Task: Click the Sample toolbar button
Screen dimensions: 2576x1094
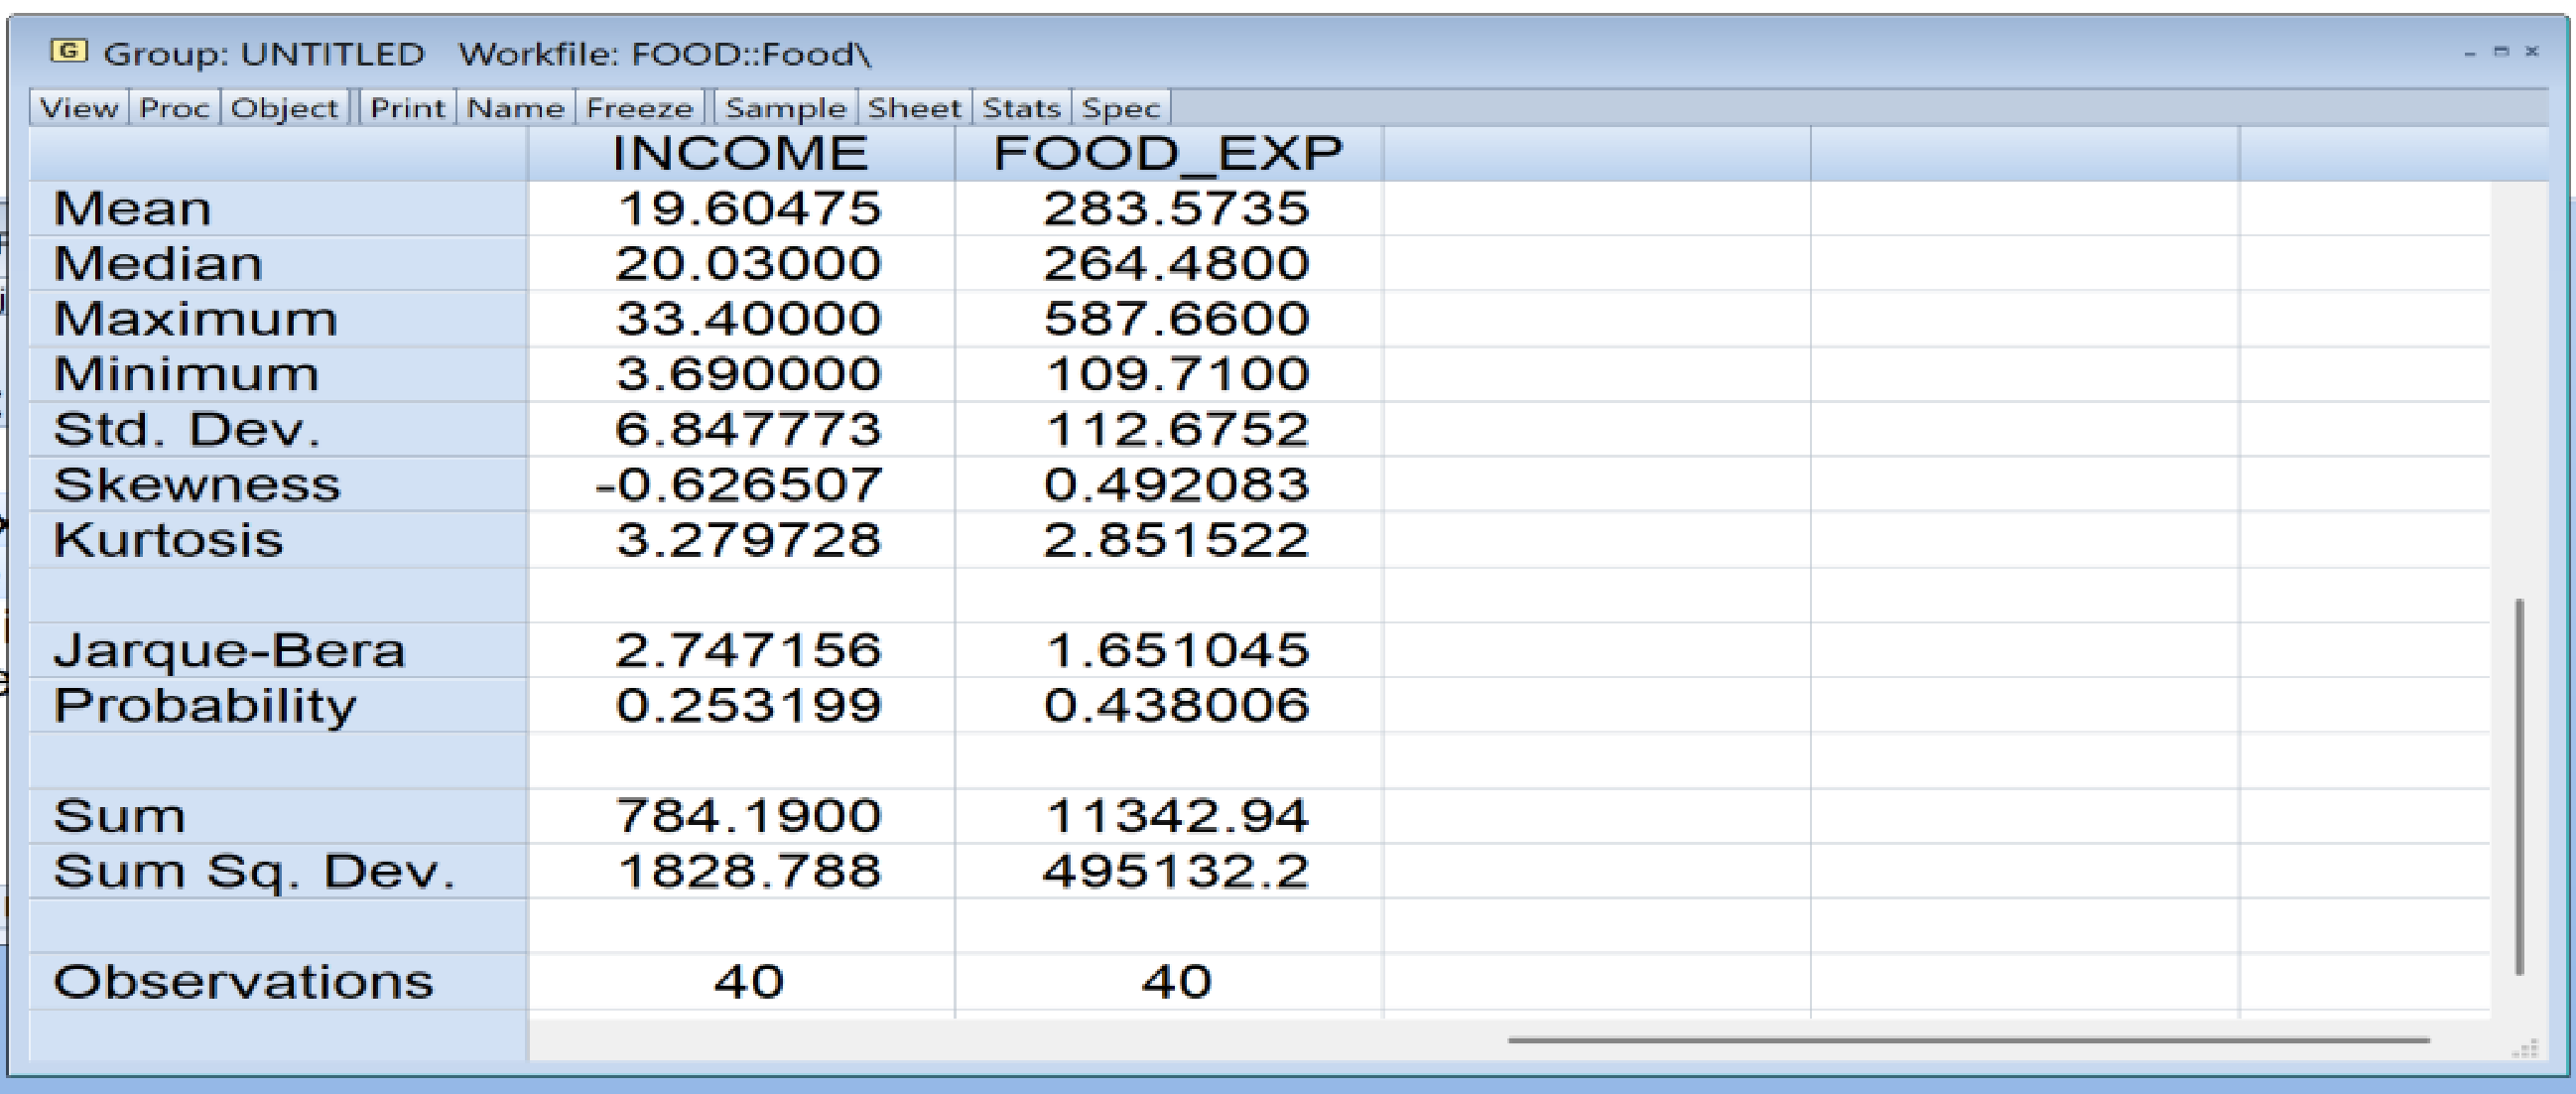Action: 786,108
